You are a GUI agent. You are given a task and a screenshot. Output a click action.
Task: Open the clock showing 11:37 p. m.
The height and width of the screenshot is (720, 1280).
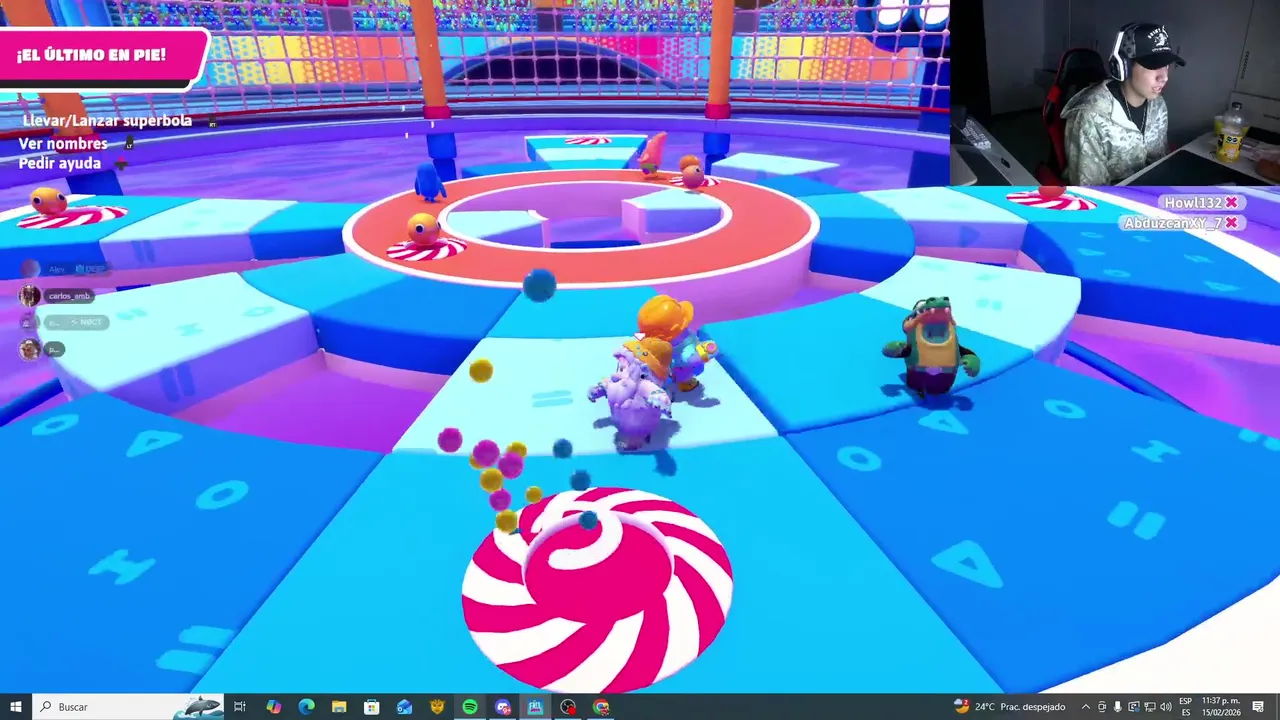1221,707
